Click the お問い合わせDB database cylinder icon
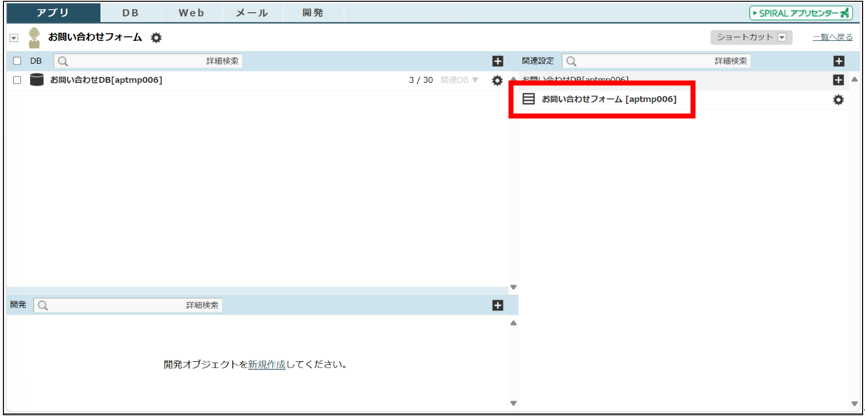 click(x=36, y=81)
